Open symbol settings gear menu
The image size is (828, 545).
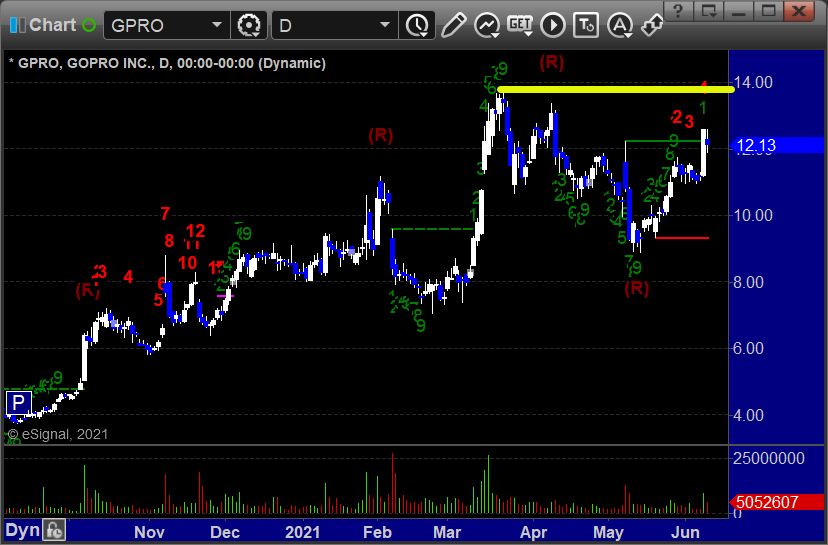(x=249, y=25)
